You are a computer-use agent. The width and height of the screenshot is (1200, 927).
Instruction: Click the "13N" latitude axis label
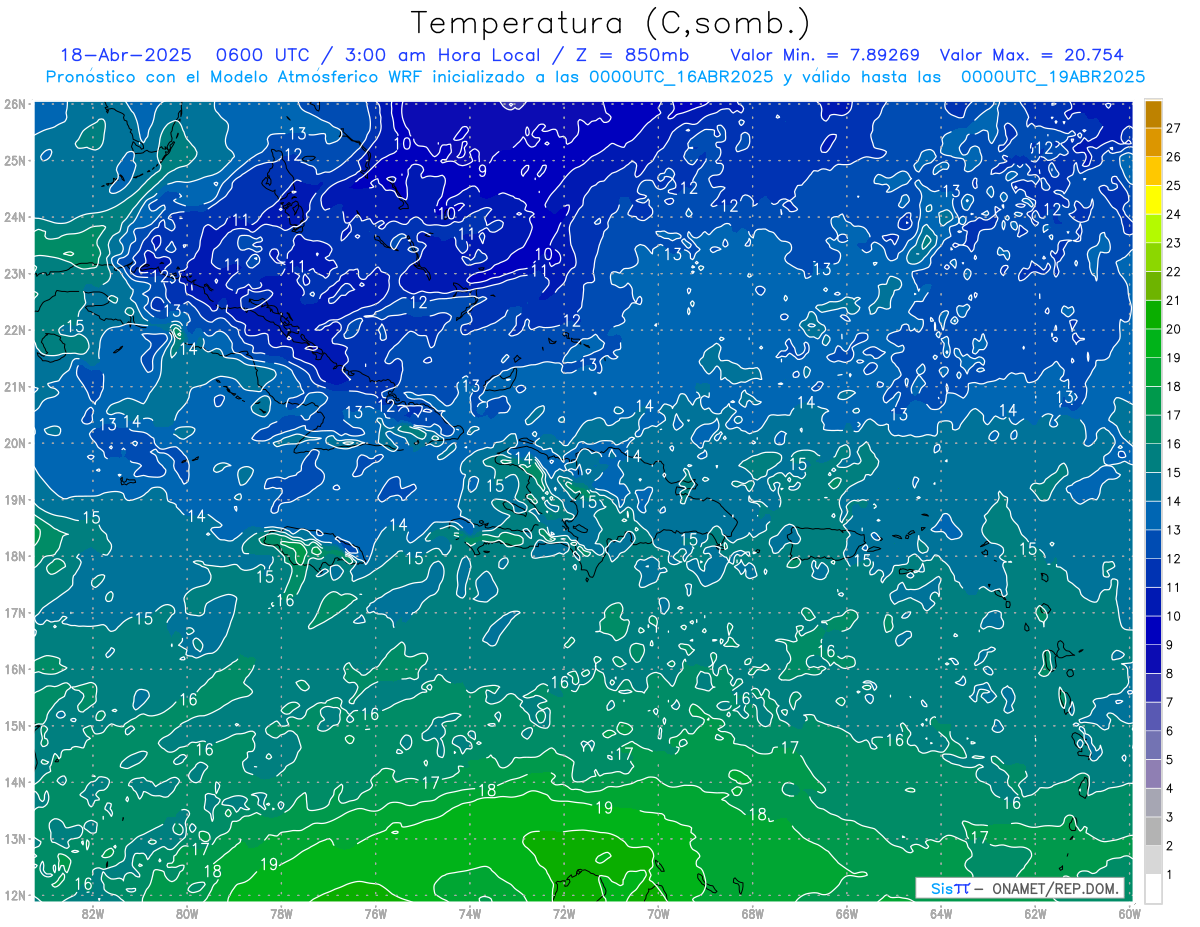[x=15, y=838]
